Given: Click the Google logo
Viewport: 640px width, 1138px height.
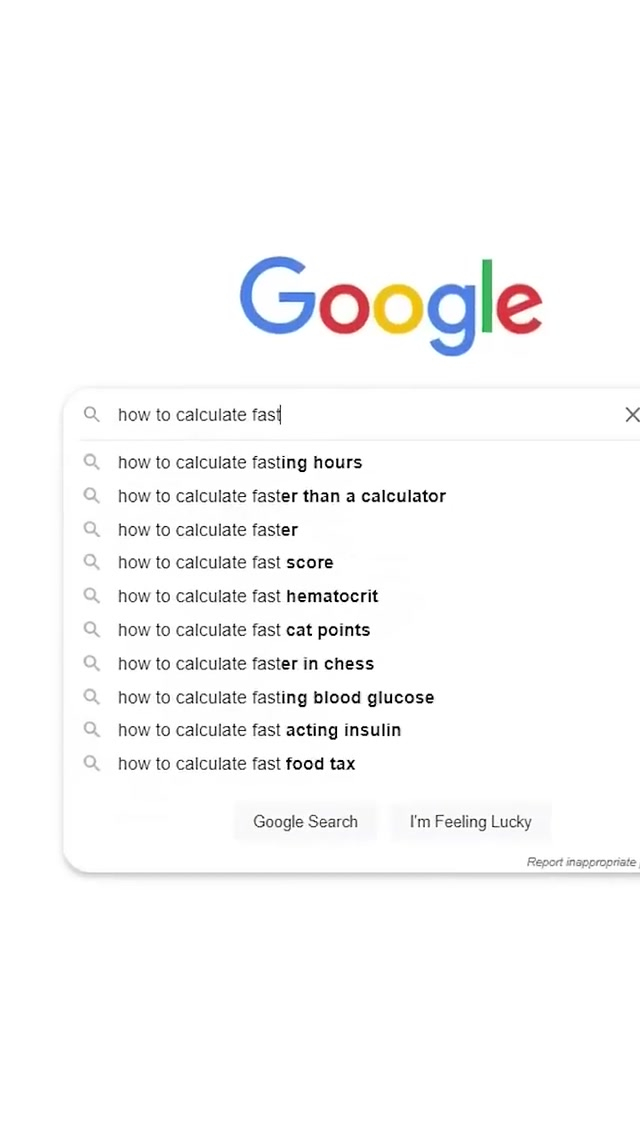Looking at the screenshot, I should tap(391, 303).
